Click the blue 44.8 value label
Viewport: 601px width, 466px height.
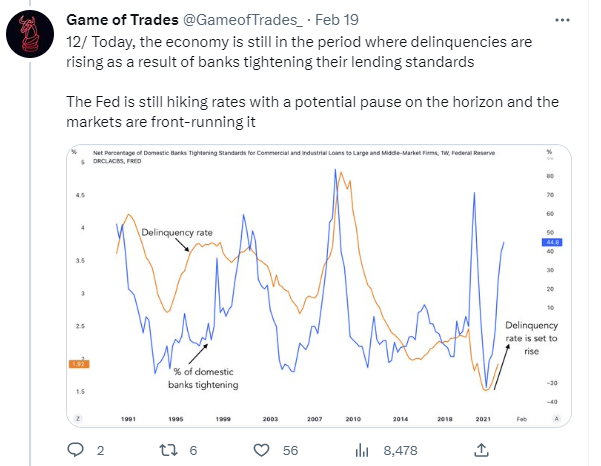552,242
